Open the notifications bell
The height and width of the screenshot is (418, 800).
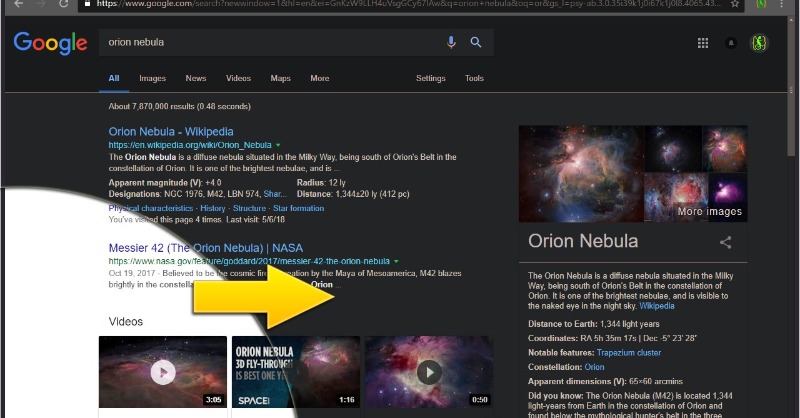coord(731,43)
